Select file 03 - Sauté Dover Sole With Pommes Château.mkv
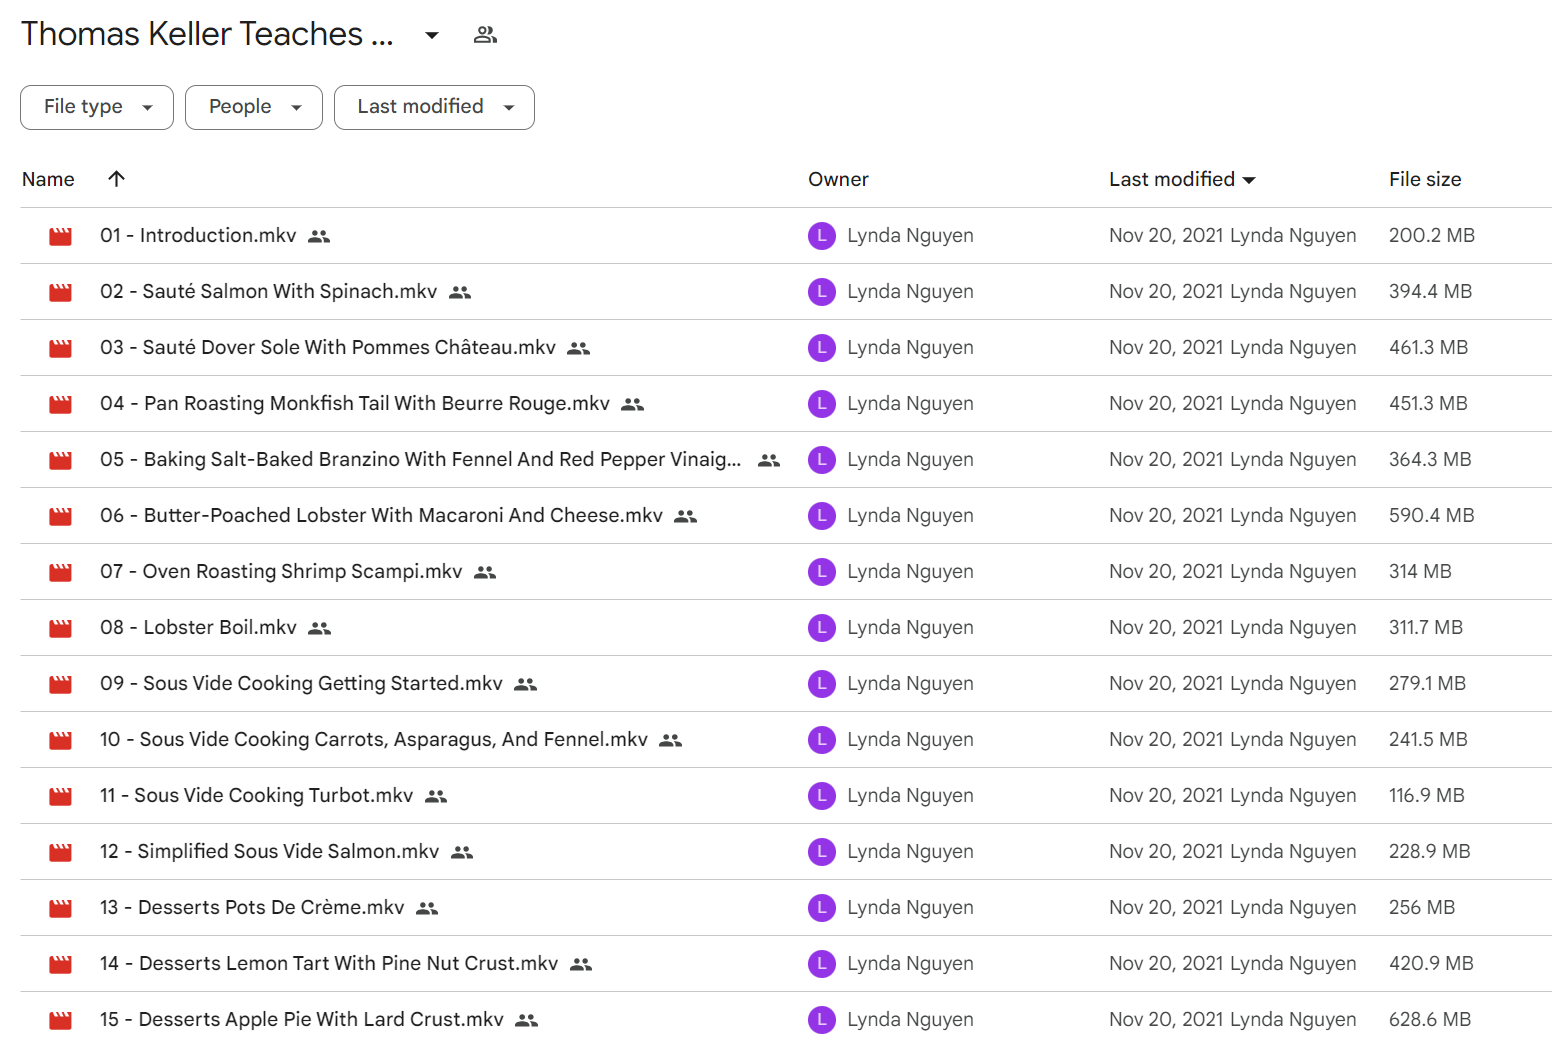 pyautogui.click(x=328, y=348)
